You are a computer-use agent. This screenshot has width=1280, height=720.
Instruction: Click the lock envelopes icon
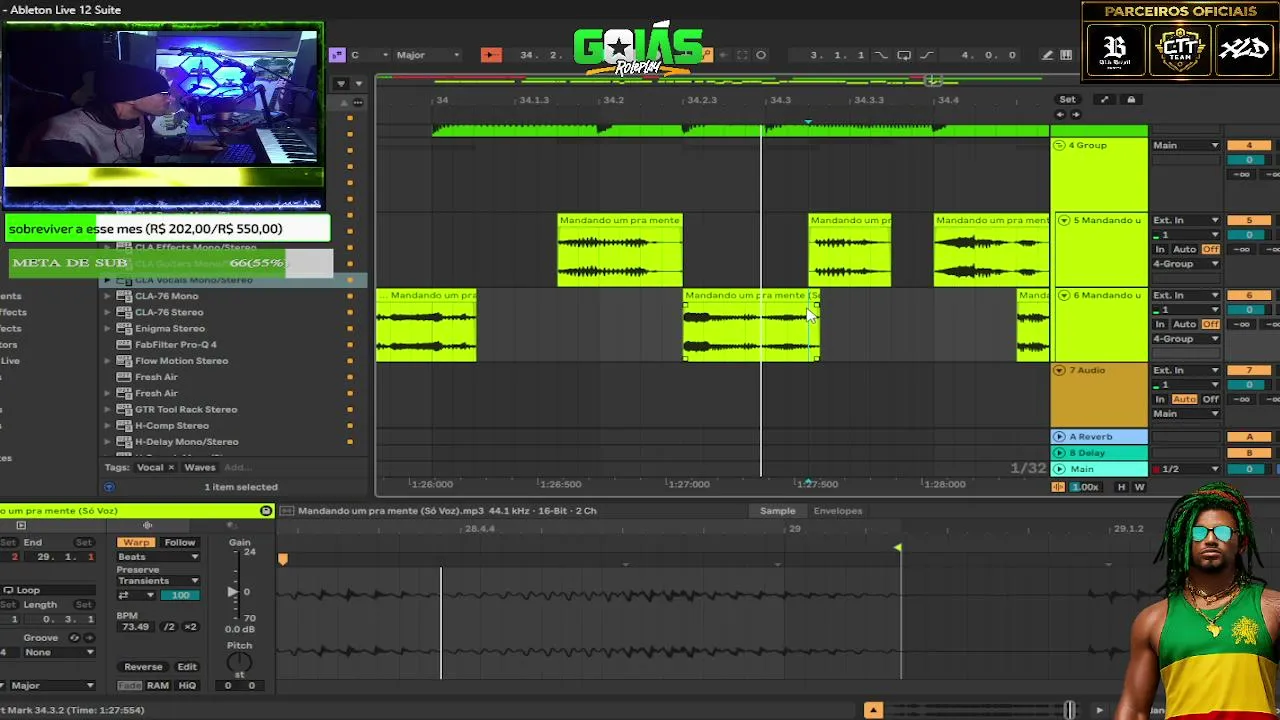pos(1131,99)
